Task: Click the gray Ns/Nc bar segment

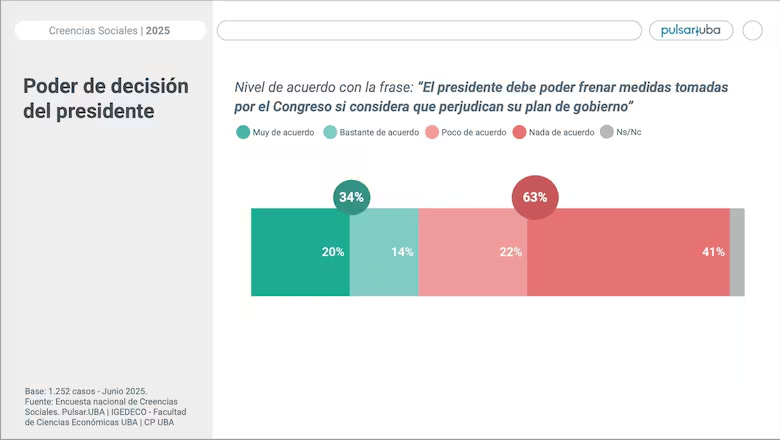Action: coord(737,252)
